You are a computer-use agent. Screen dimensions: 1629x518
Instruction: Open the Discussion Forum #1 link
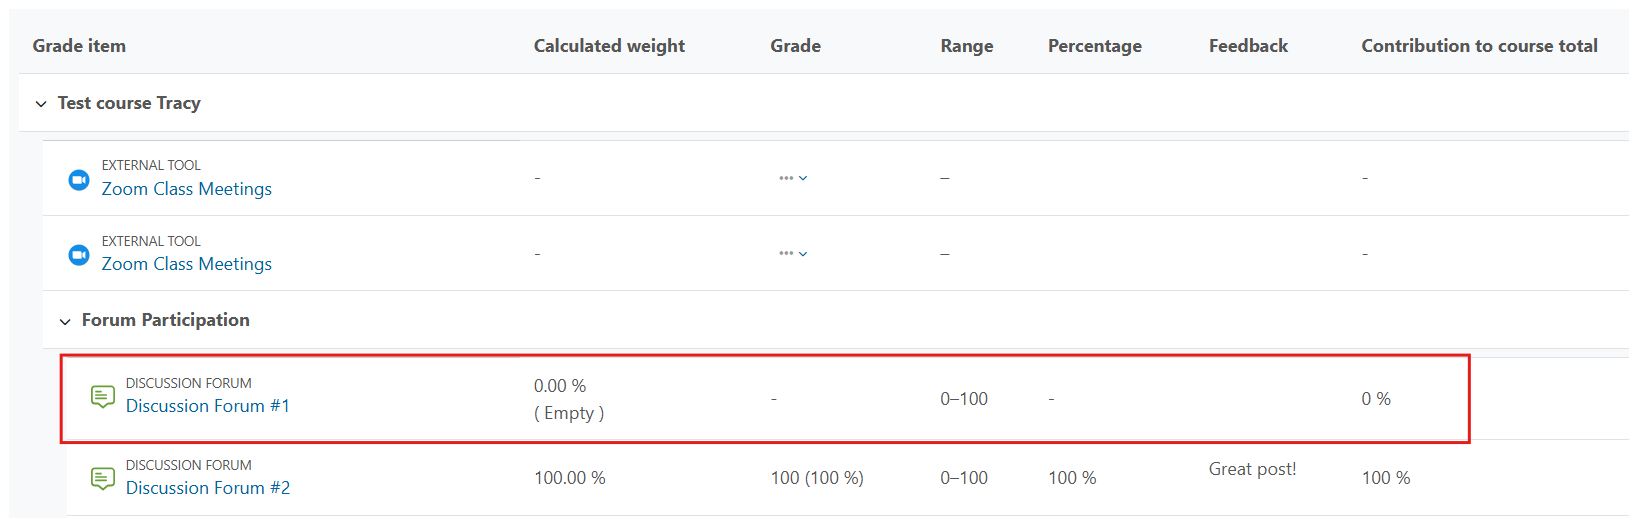208,406
